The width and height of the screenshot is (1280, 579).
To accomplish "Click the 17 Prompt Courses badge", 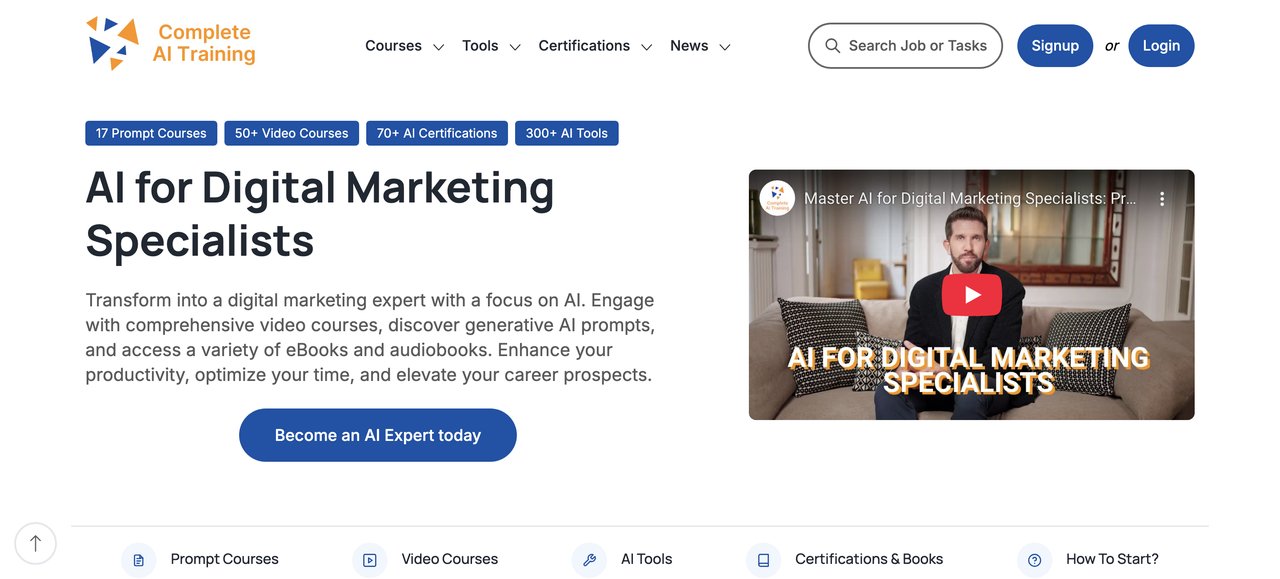I will [151, 133].
